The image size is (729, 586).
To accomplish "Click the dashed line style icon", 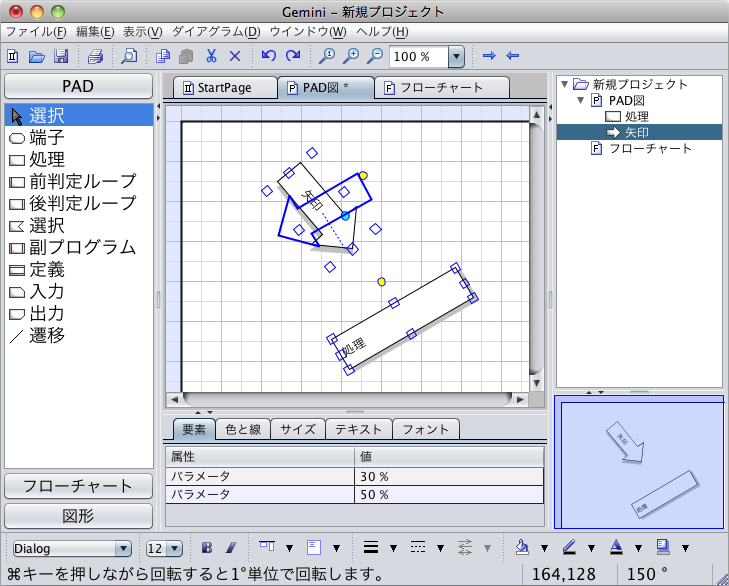I will tap(418, 547).
